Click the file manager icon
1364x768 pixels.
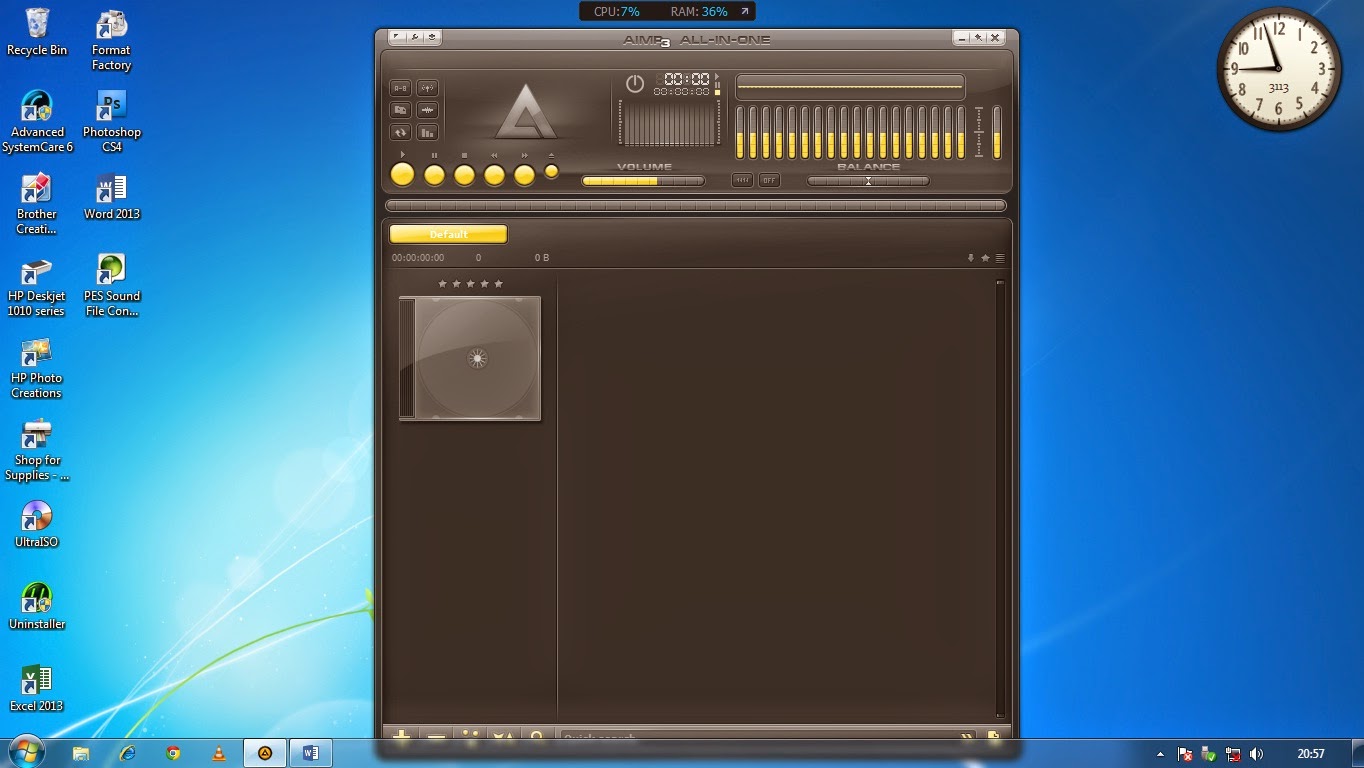click(x=400, y=110)
